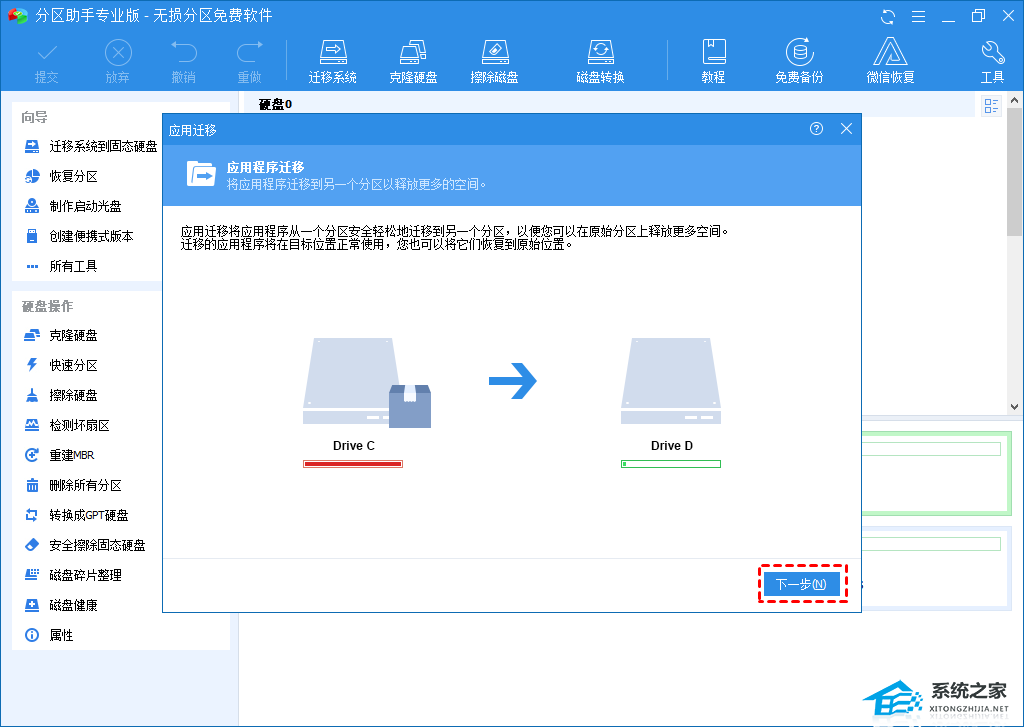Click the scrollbar down arrow at right
This screenshot has width=1024, height=727.
click(x=1014, y=406)
